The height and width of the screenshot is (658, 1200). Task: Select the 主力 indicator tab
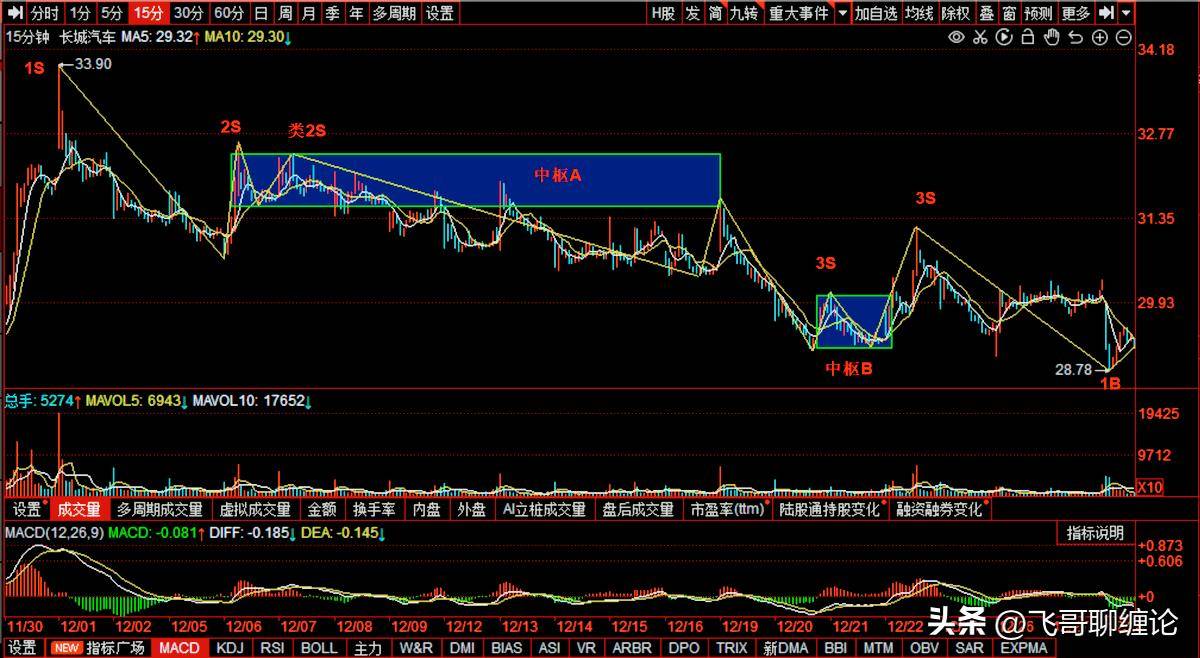pos(368,648)
